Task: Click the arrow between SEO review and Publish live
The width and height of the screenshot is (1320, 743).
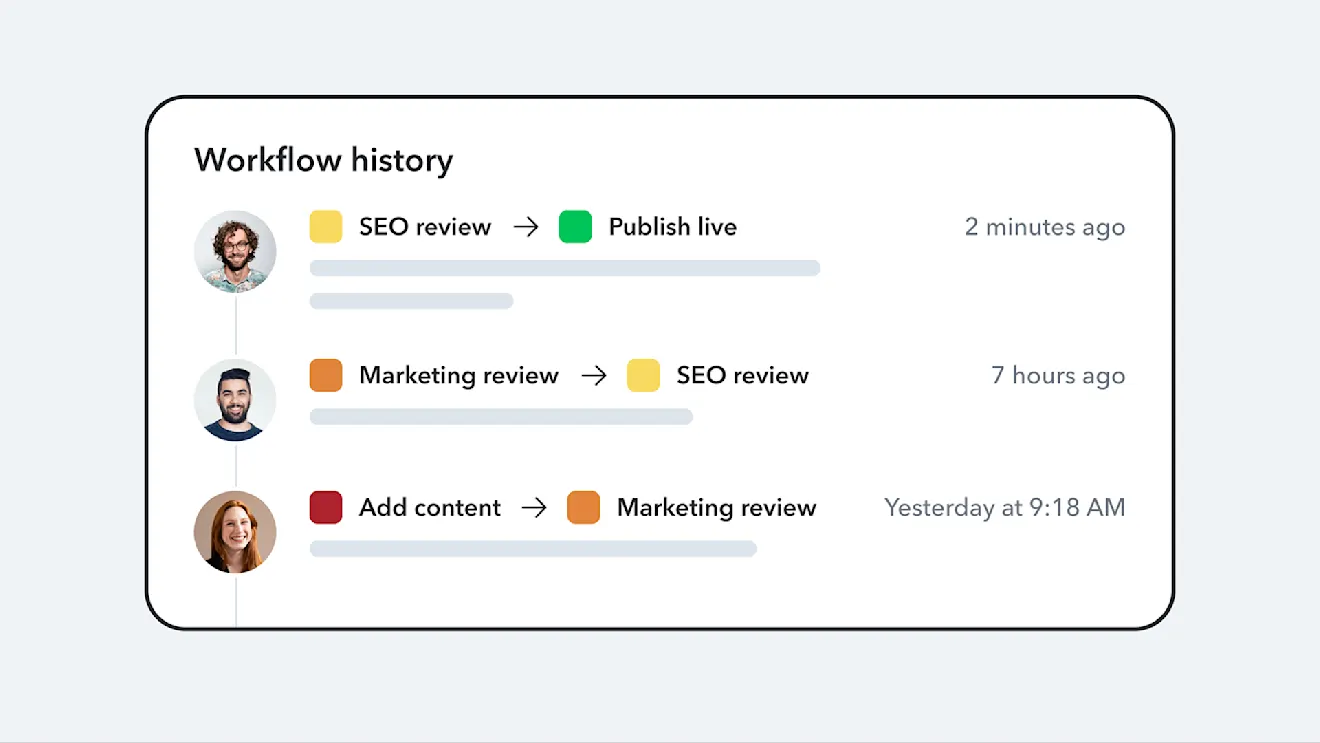Action: pos(526,227)
